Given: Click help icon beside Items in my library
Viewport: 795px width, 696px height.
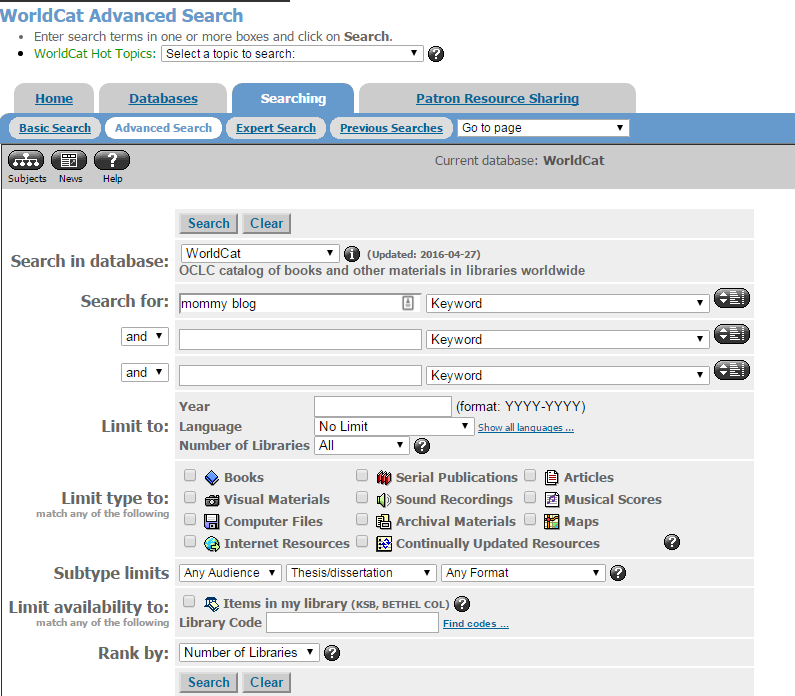Looking at the screenshot, I should (462, 604).
